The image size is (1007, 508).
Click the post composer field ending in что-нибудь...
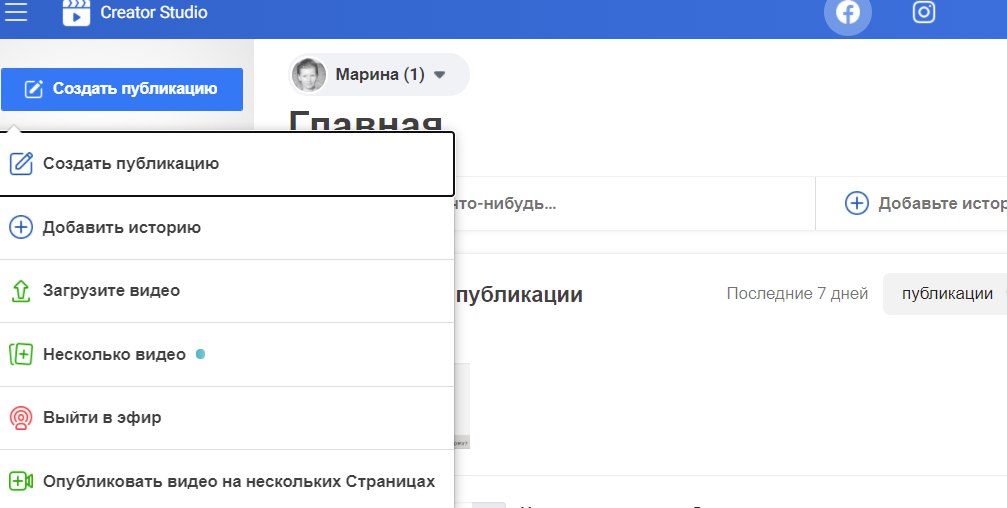click(635, 204)
